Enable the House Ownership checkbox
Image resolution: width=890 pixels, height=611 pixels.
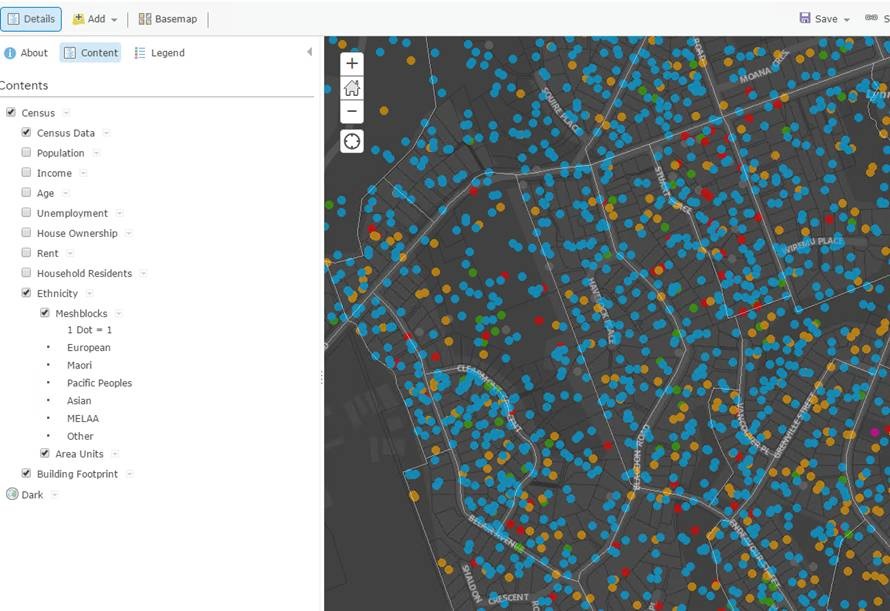pyautogui.click(x=26, y=232)
